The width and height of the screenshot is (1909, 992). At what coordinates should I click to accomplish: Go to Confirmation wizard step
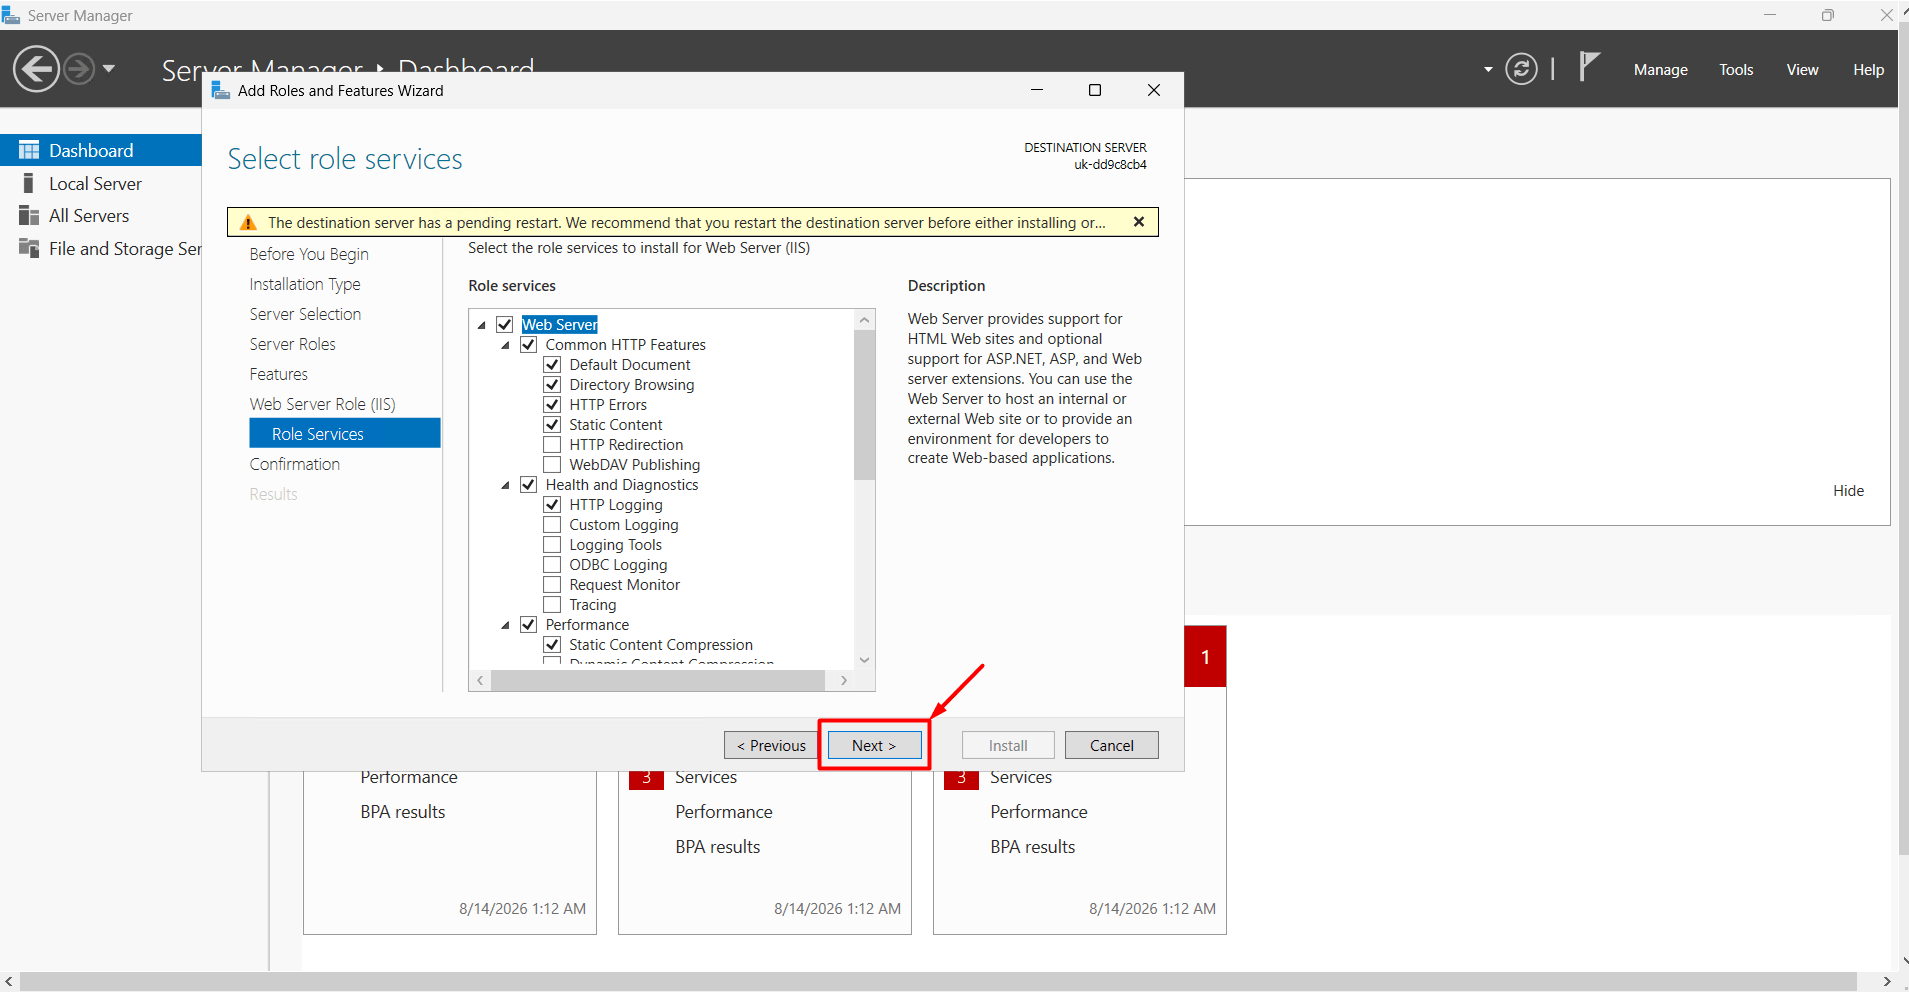pos(295,464)
